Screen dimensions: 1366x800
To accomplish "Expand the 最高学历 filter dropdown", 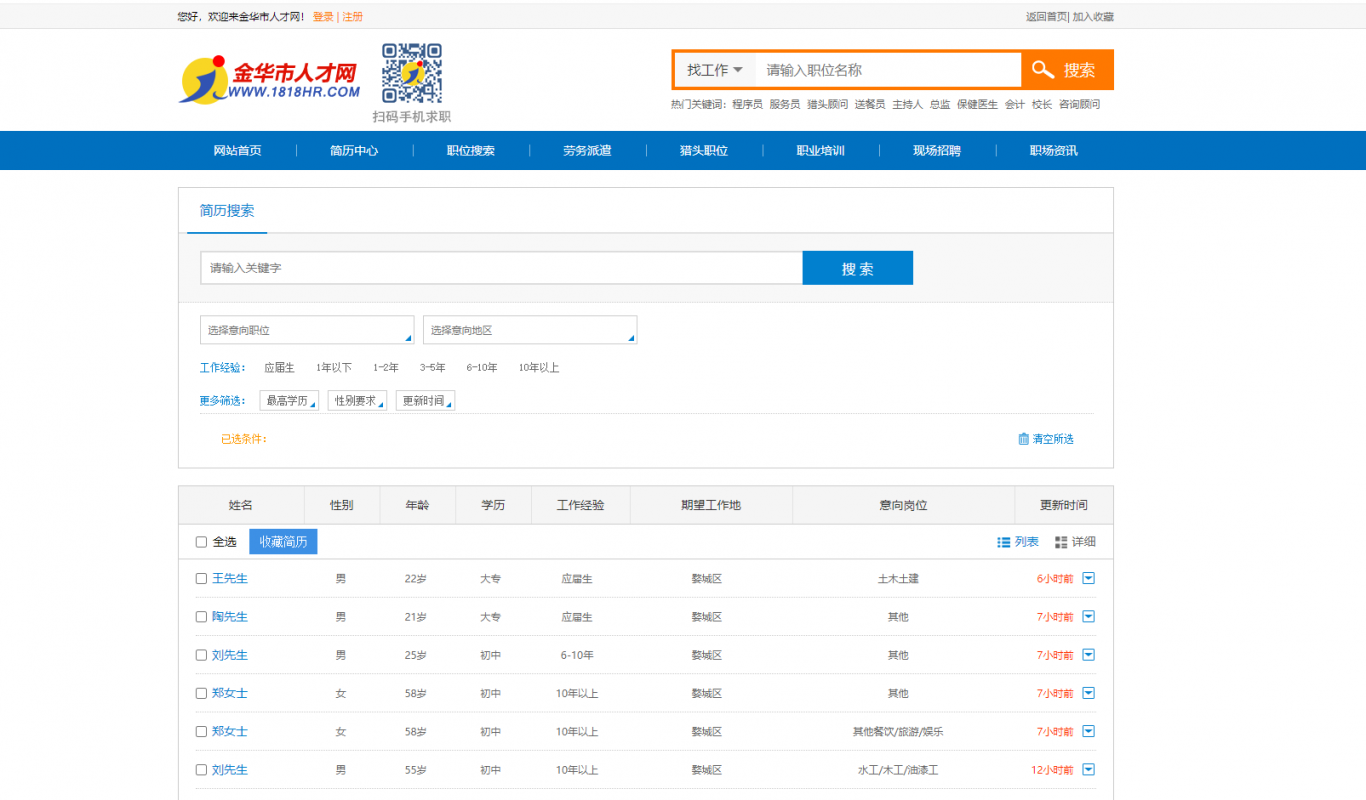I will [289, 401].
